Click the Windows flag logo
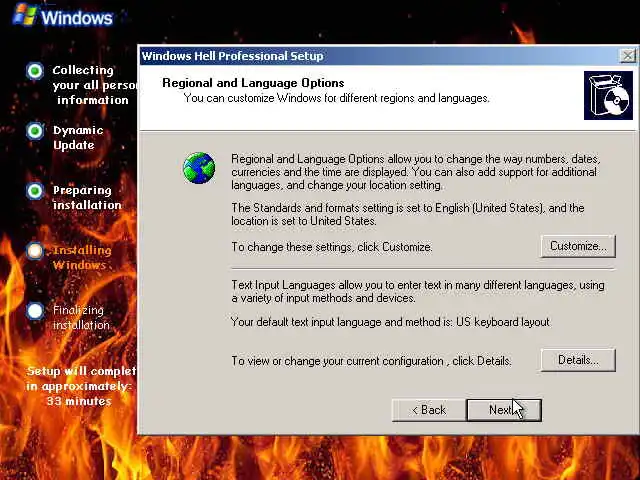Screen dimensions: 640x480 click(x=25, y=15)
